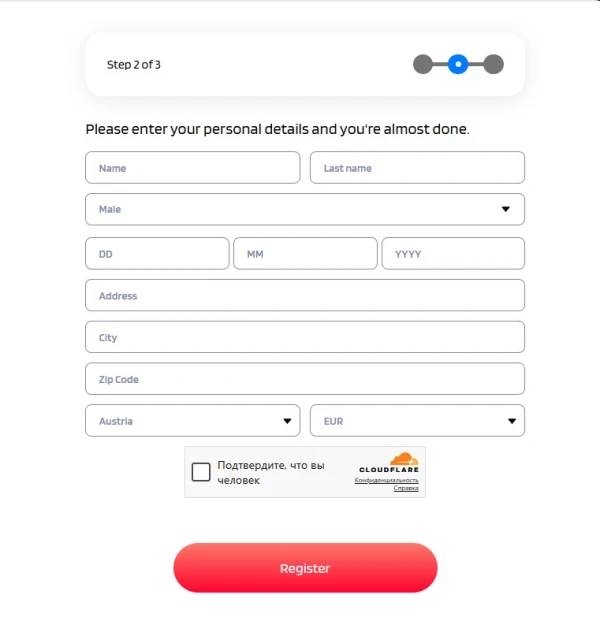Click the active blue step indicator dot
This screenshot has height=632, width=600.
coord(458,65)
